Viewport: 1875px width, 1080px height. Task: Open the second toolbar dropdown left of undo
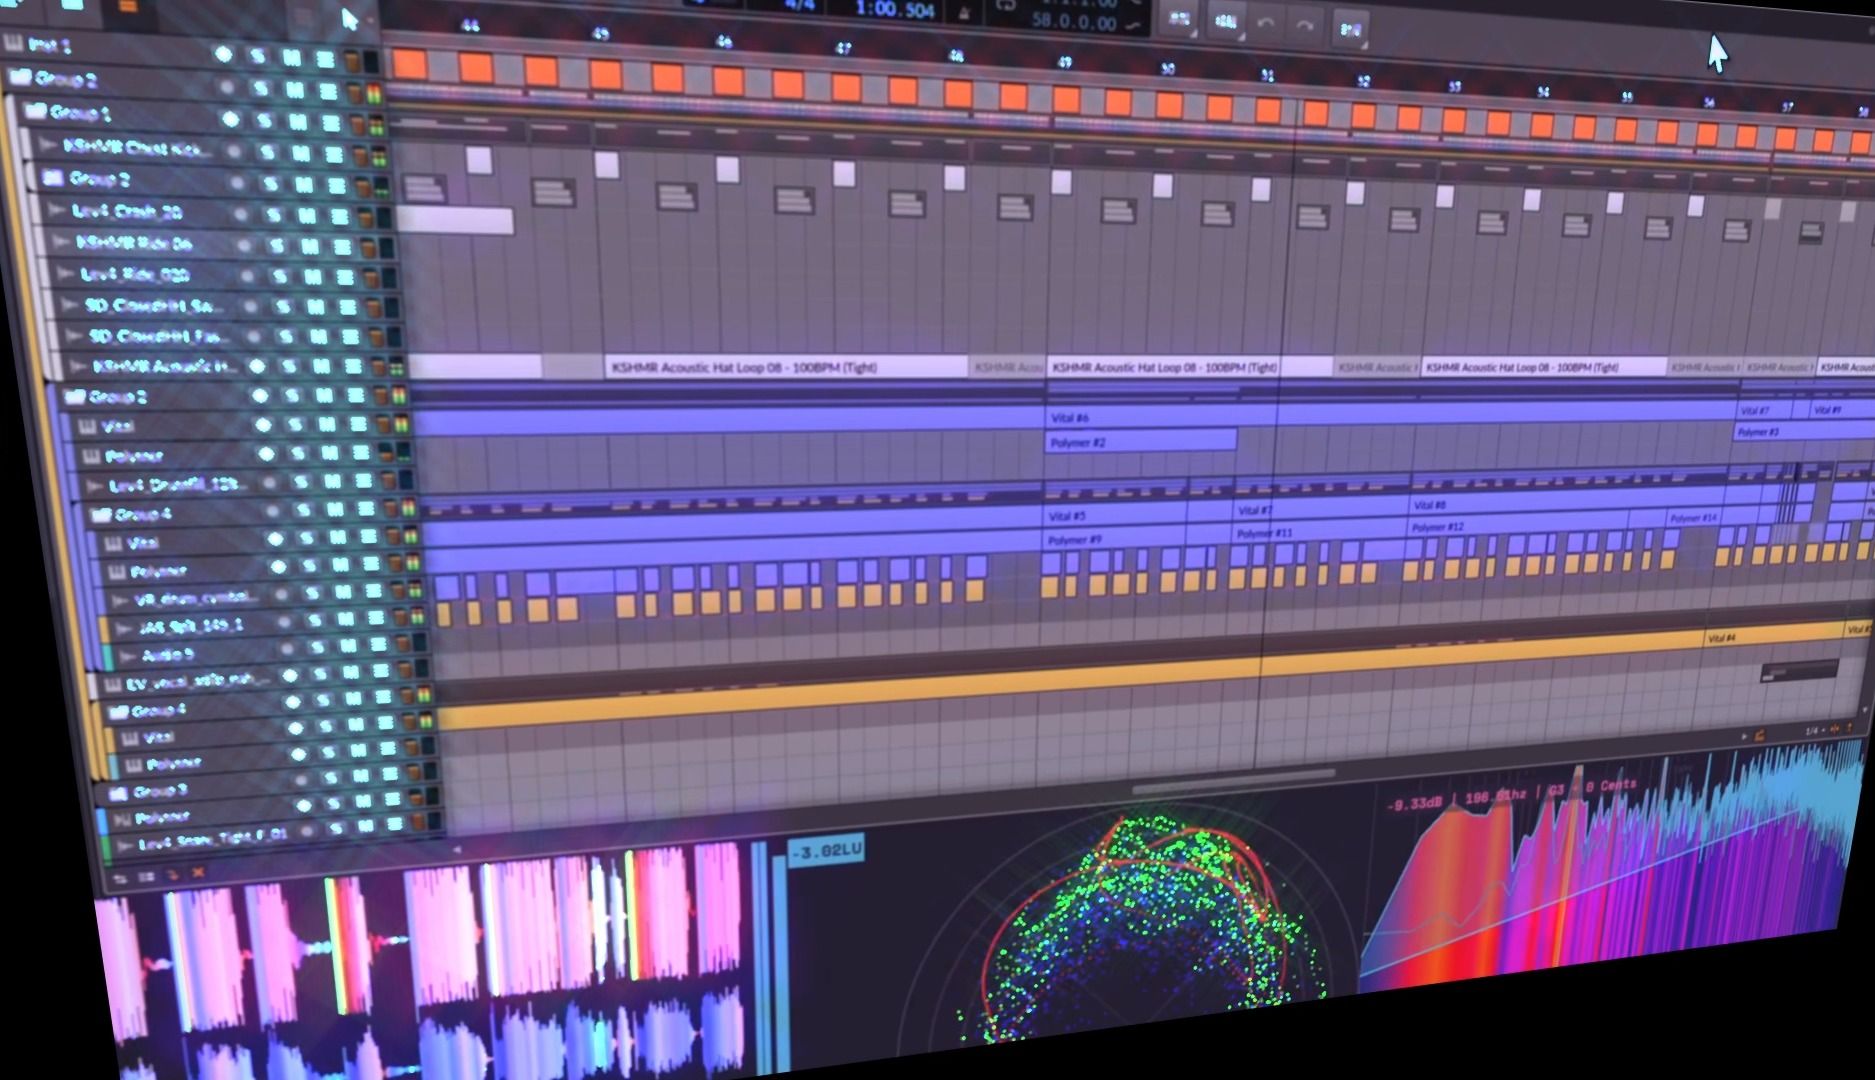click(1225, 21)
